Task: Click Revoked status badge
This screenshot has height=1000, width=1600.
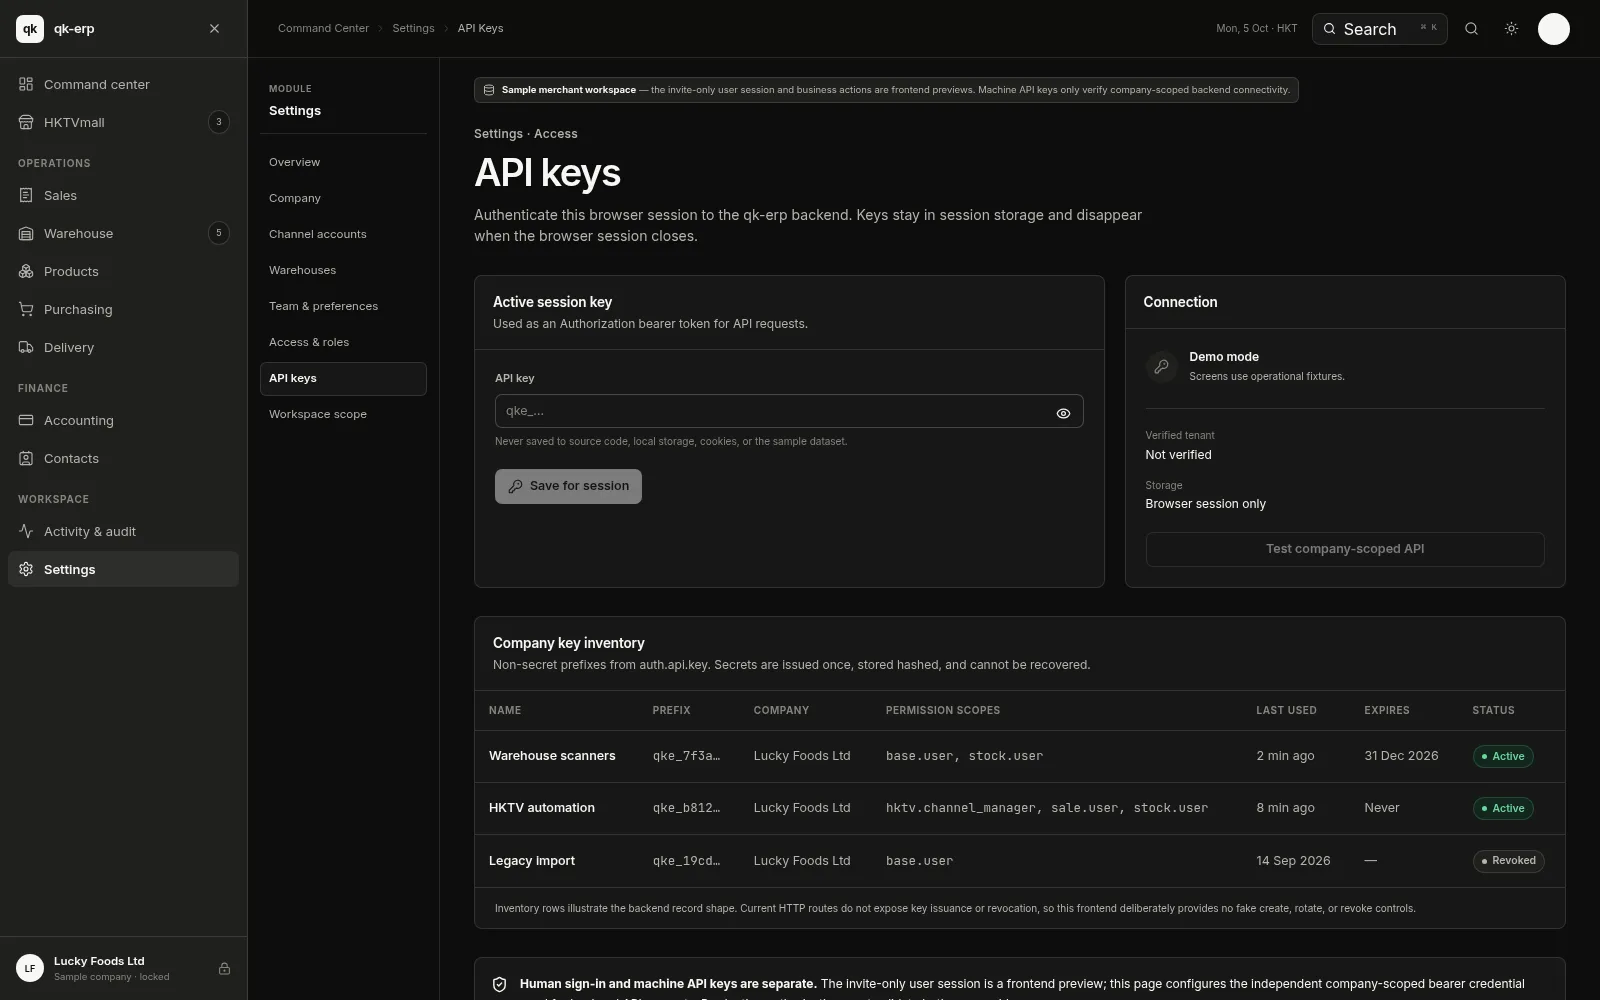Action: point(1508,861)
